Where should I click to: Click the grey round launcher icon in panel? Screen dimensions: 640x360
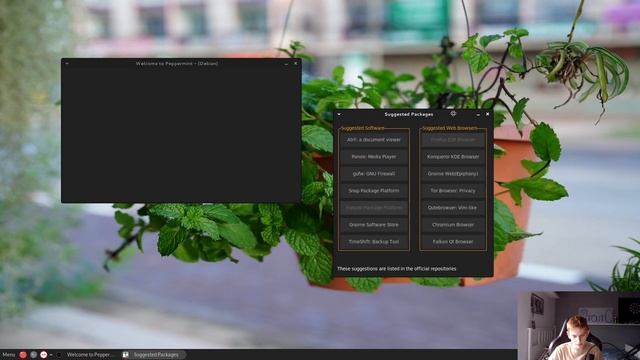pyautogui.click(x=33, y=355)
